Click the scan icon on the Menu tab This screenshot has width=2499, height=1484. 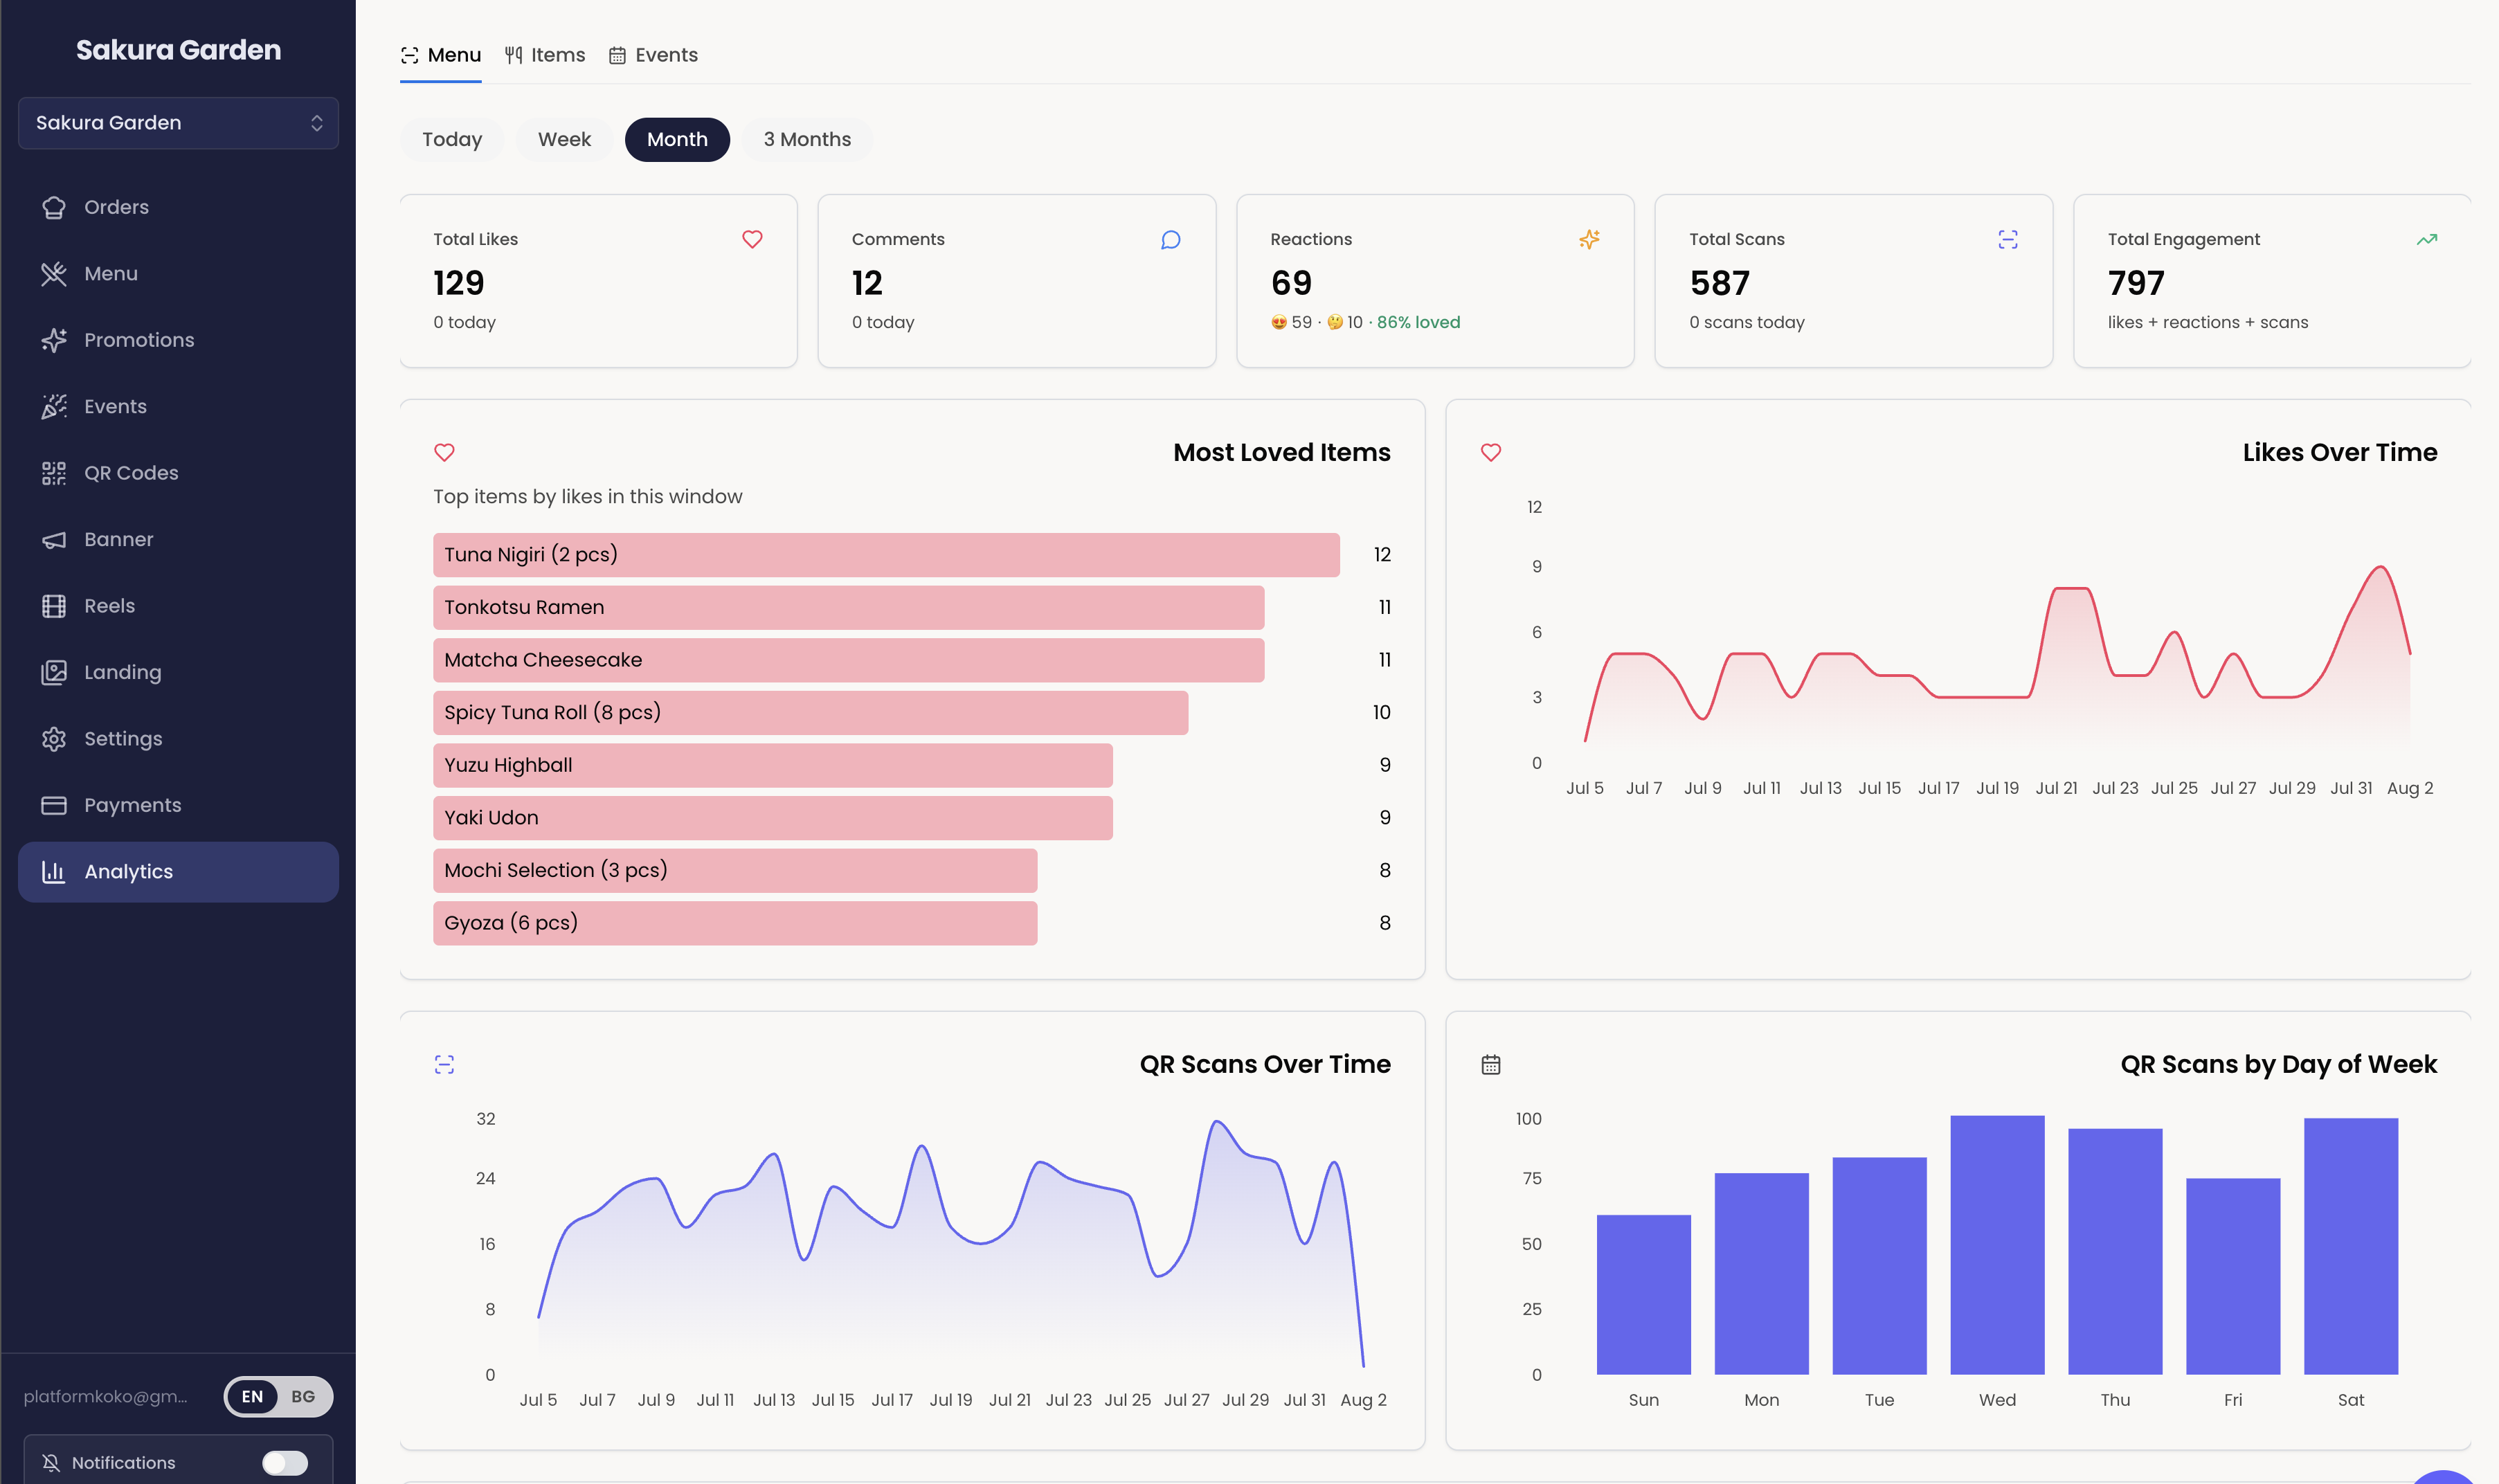pyautogui.click(x=409, y=55)
